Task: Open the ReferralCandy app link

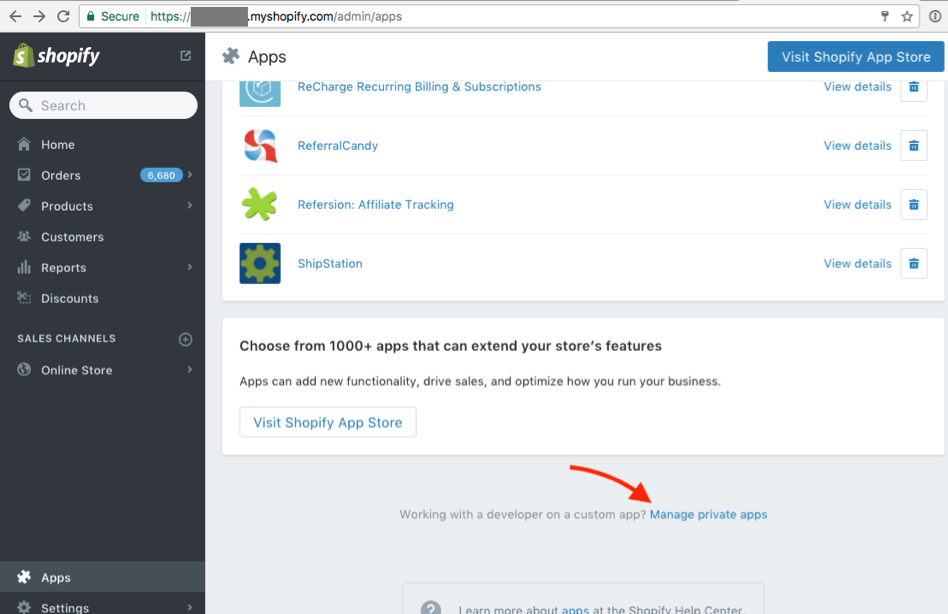Action: (x=337, y=146)
